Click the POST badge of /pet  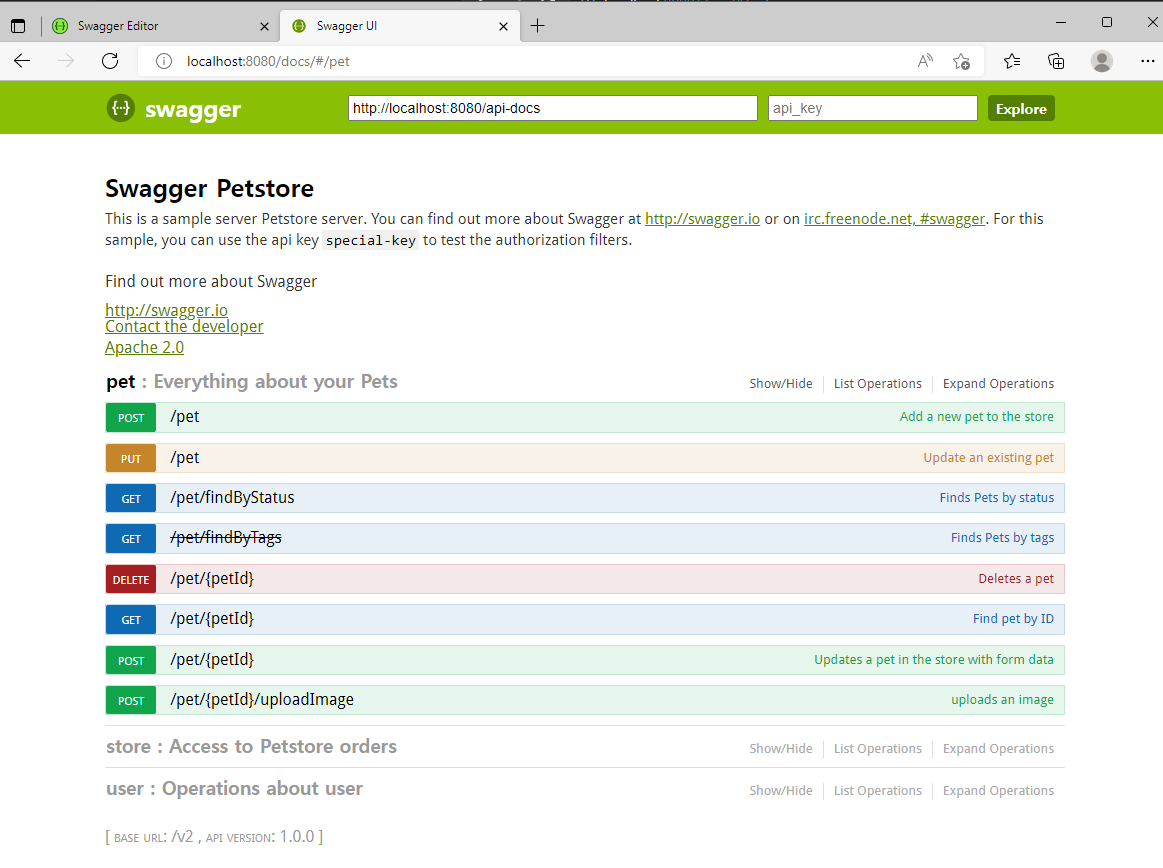click(x=131, y=418)
